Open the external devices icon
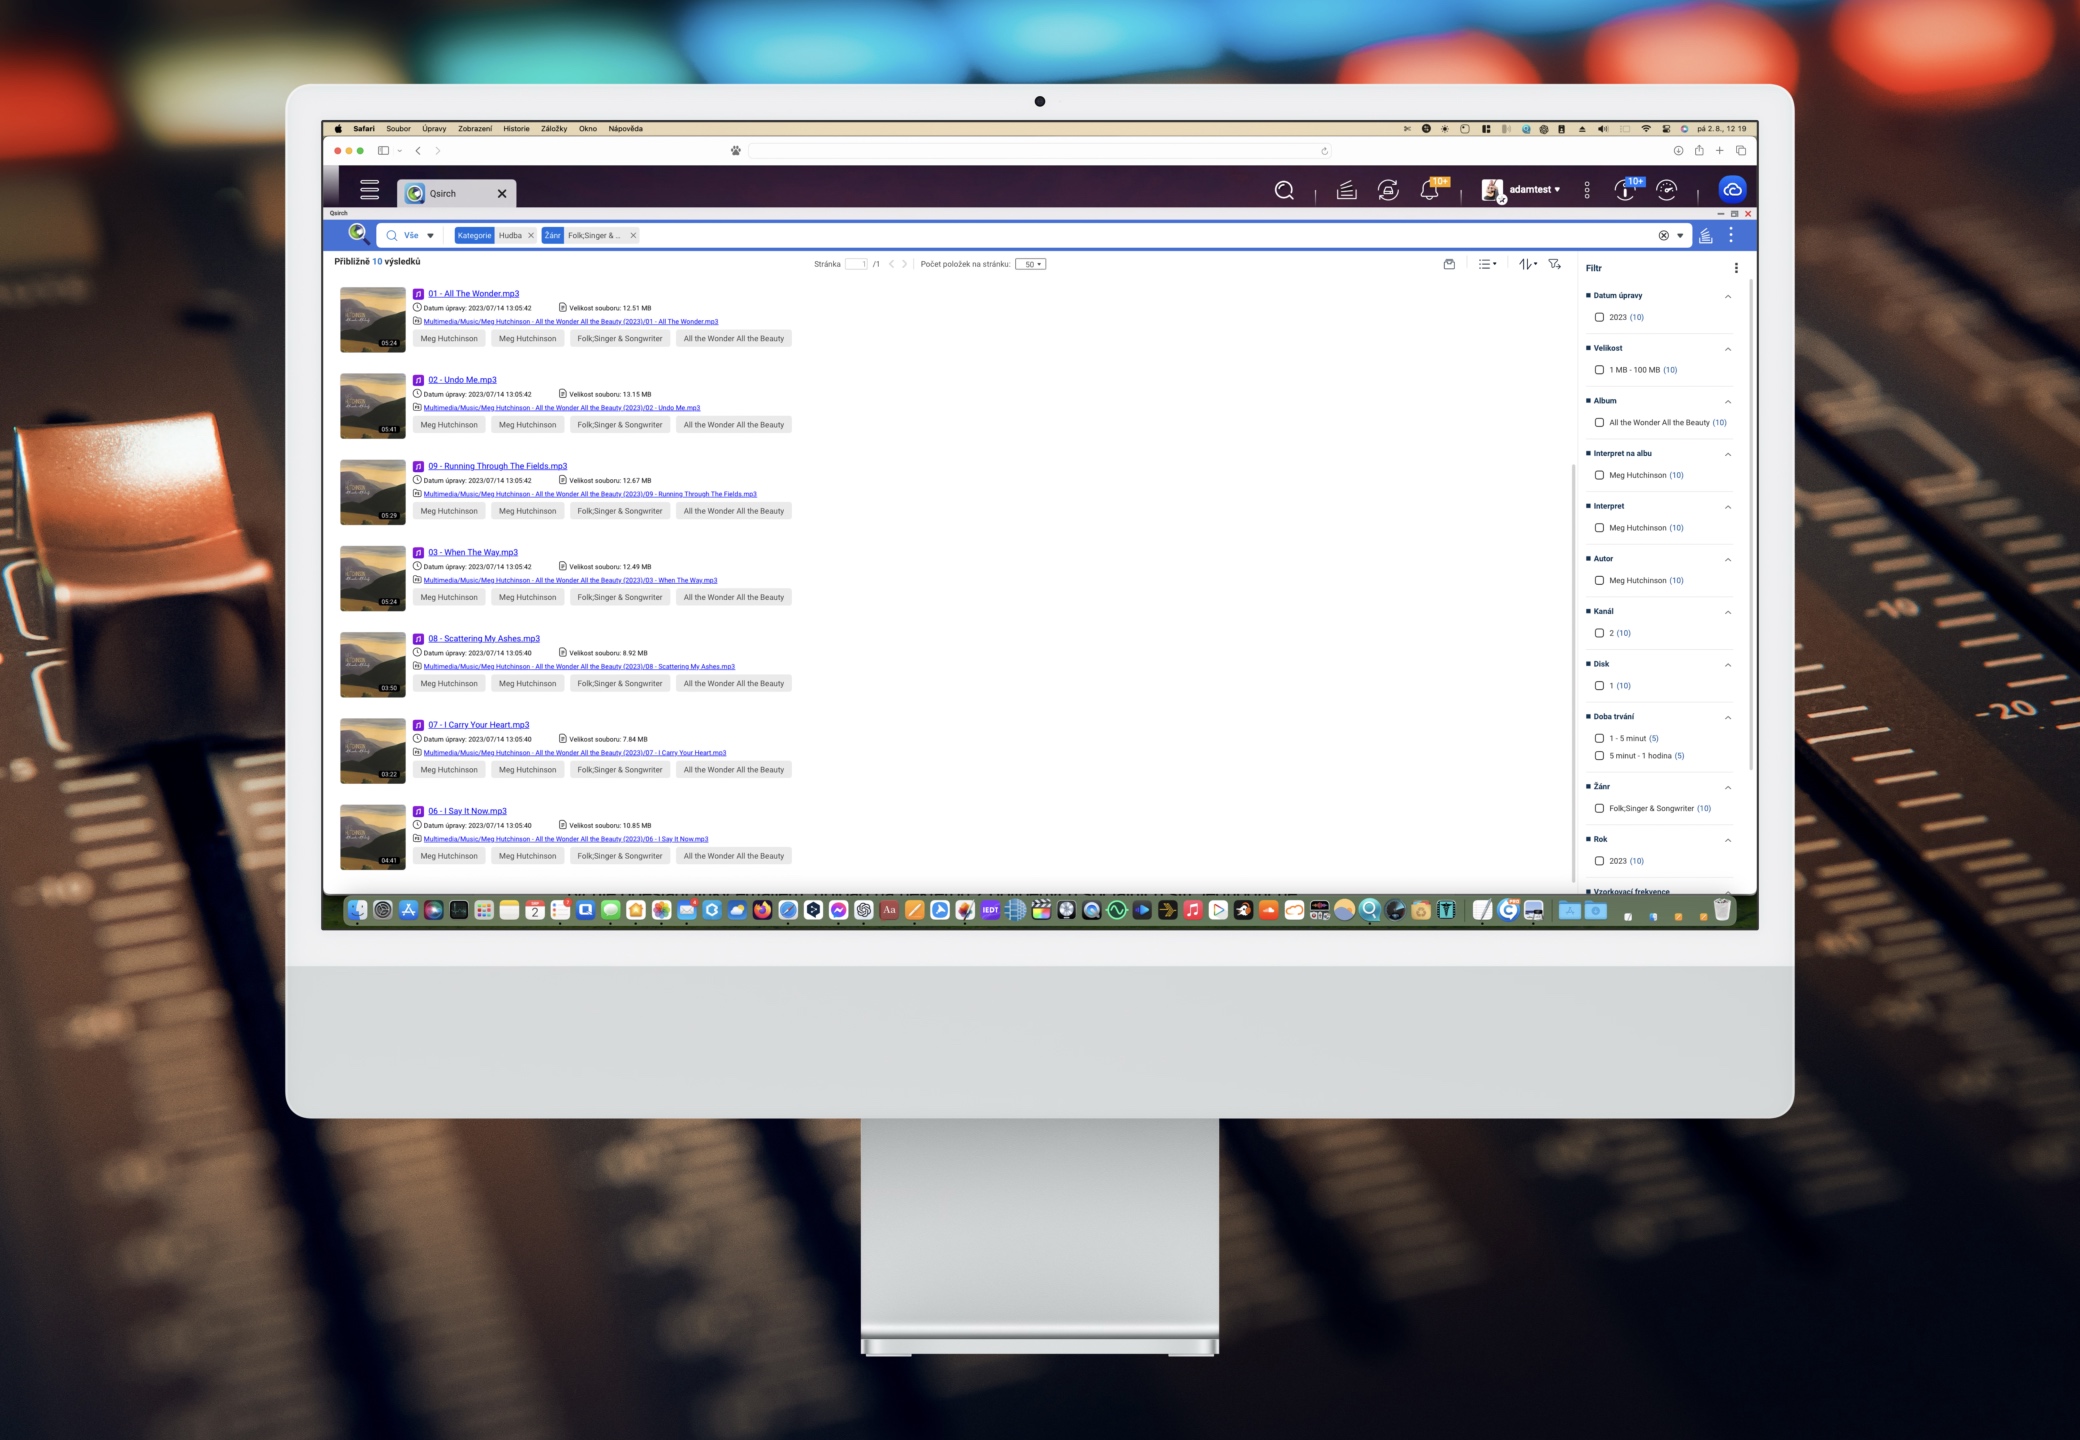Viewport: 2080px width, 1440px height. click(1388, 190)
